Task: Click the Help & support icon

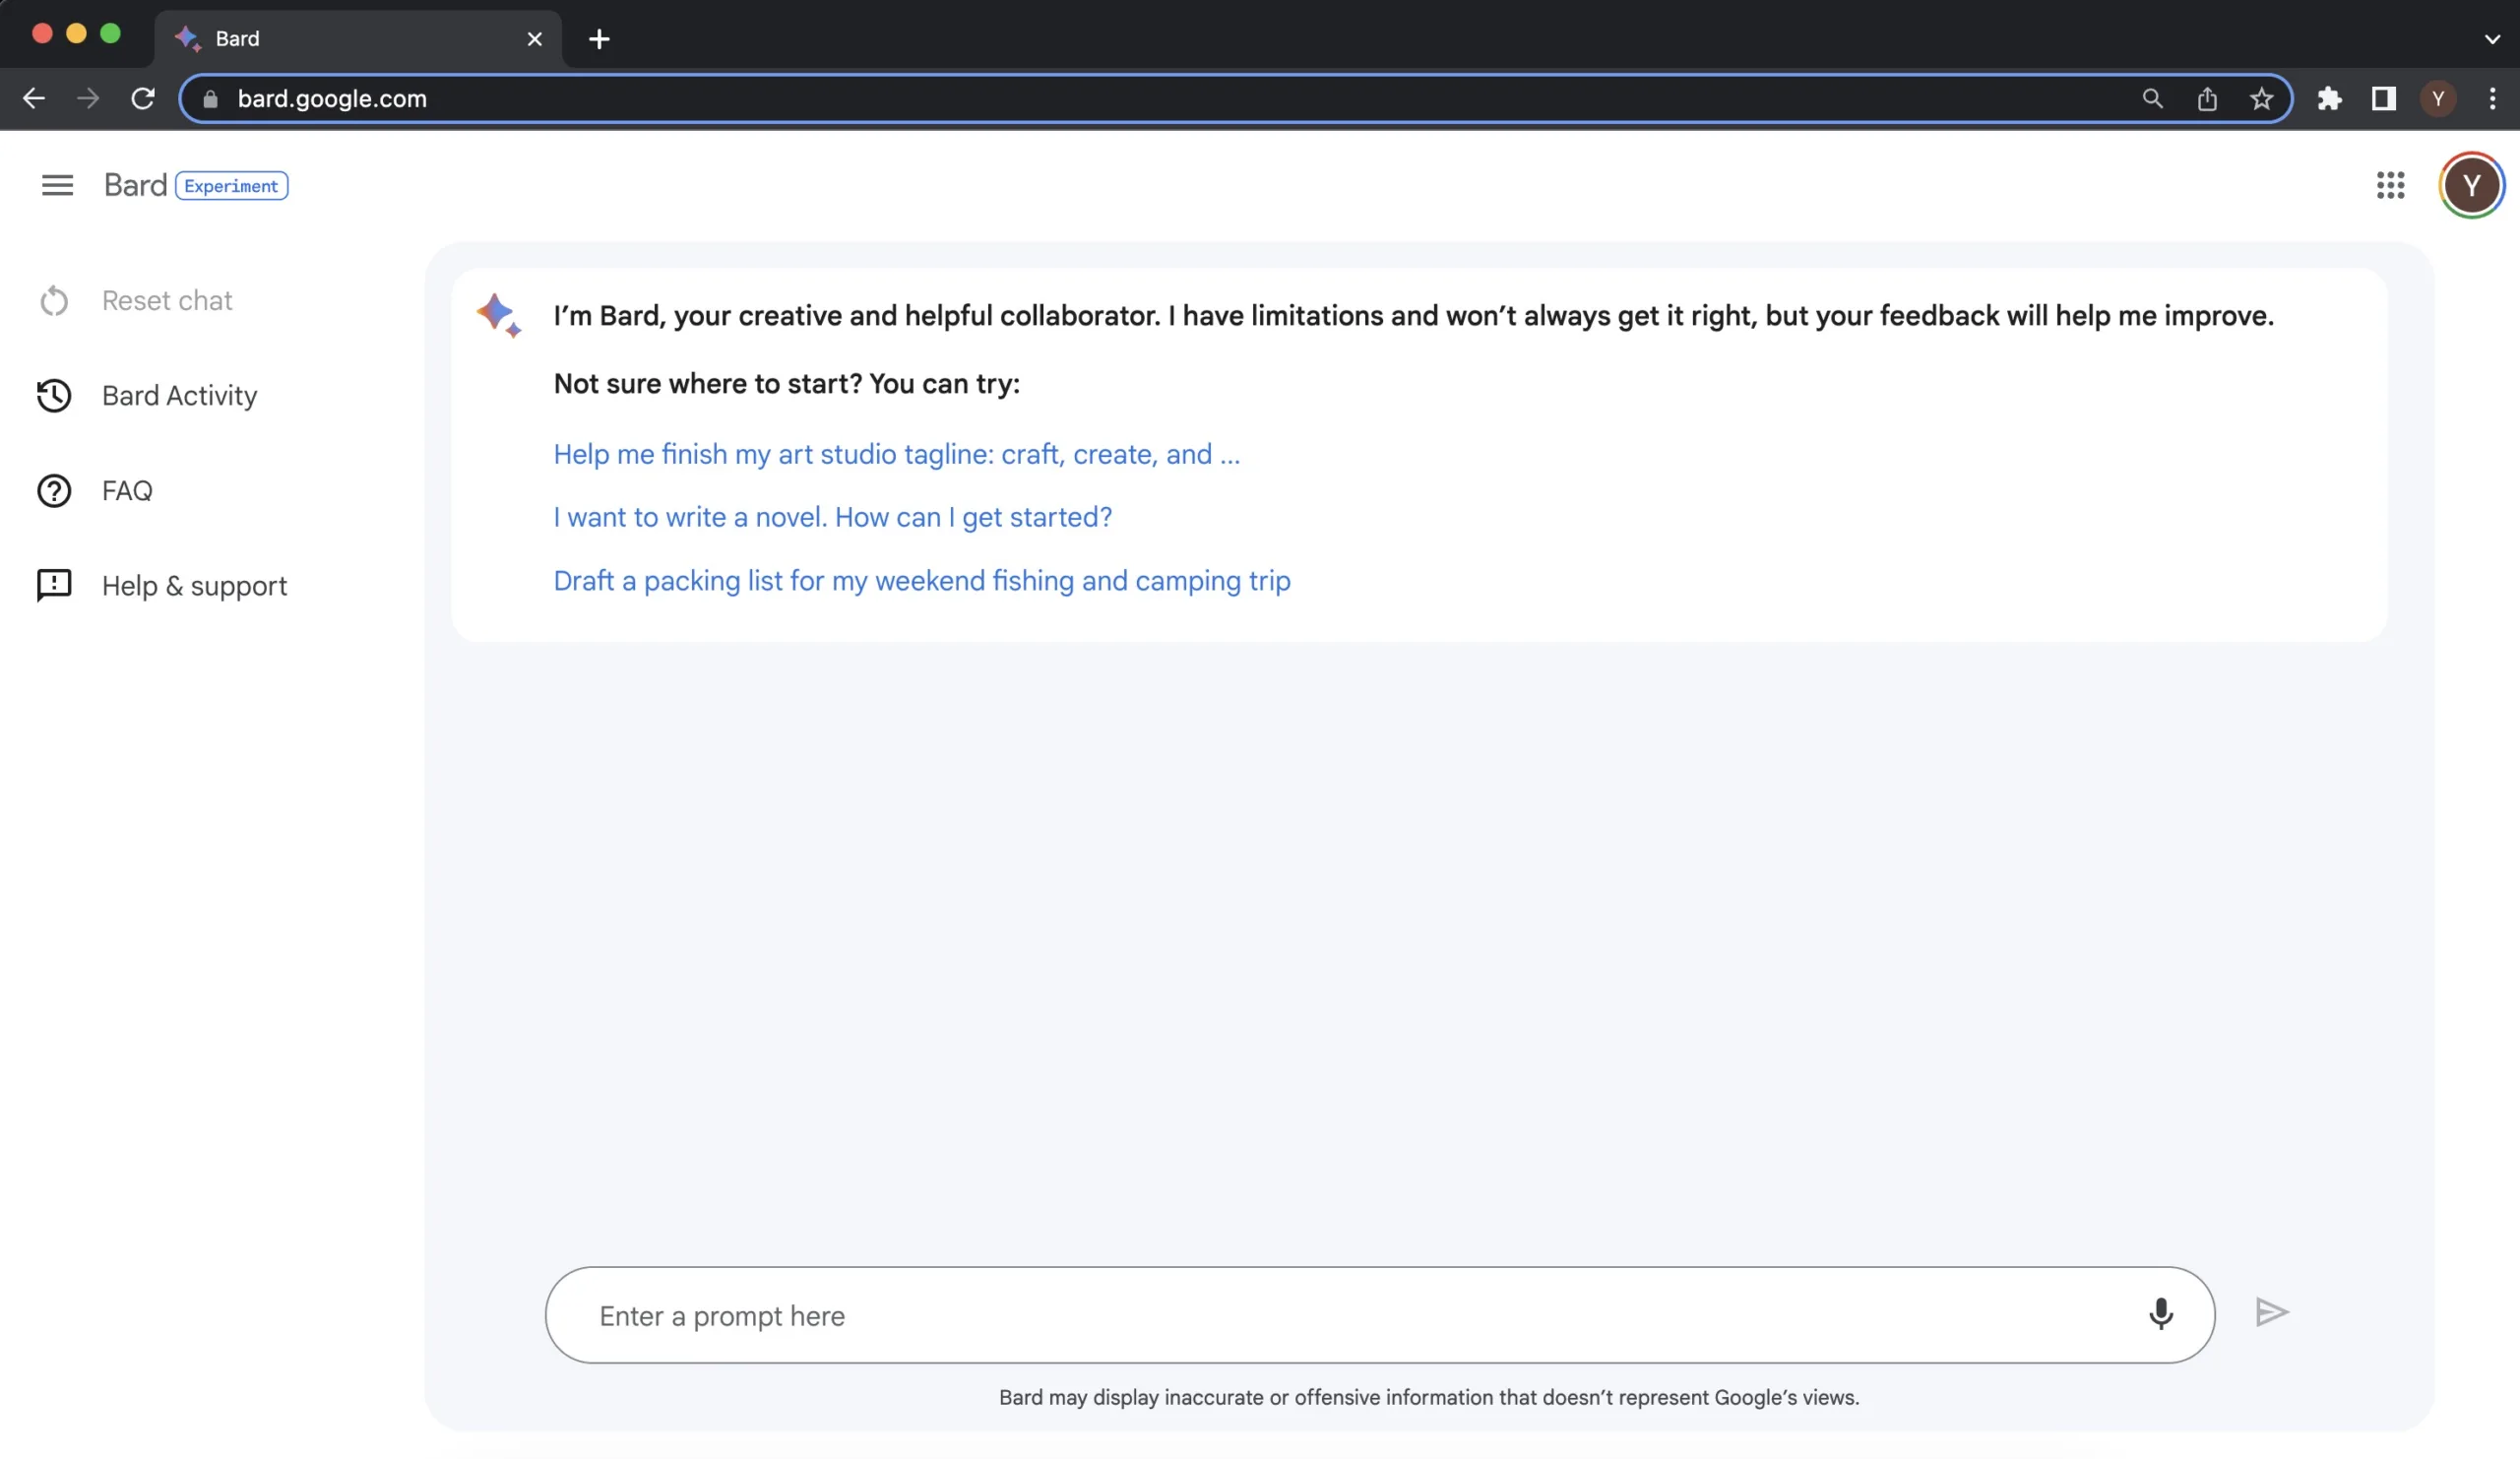Action: (54, 585)
